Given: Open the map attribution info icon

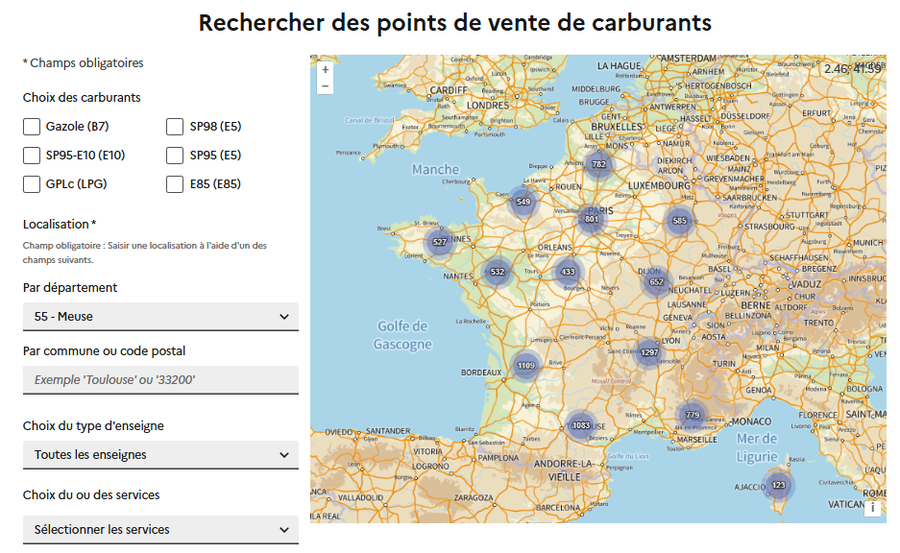Looking at the screenshot, I should (x=872, y=508).
